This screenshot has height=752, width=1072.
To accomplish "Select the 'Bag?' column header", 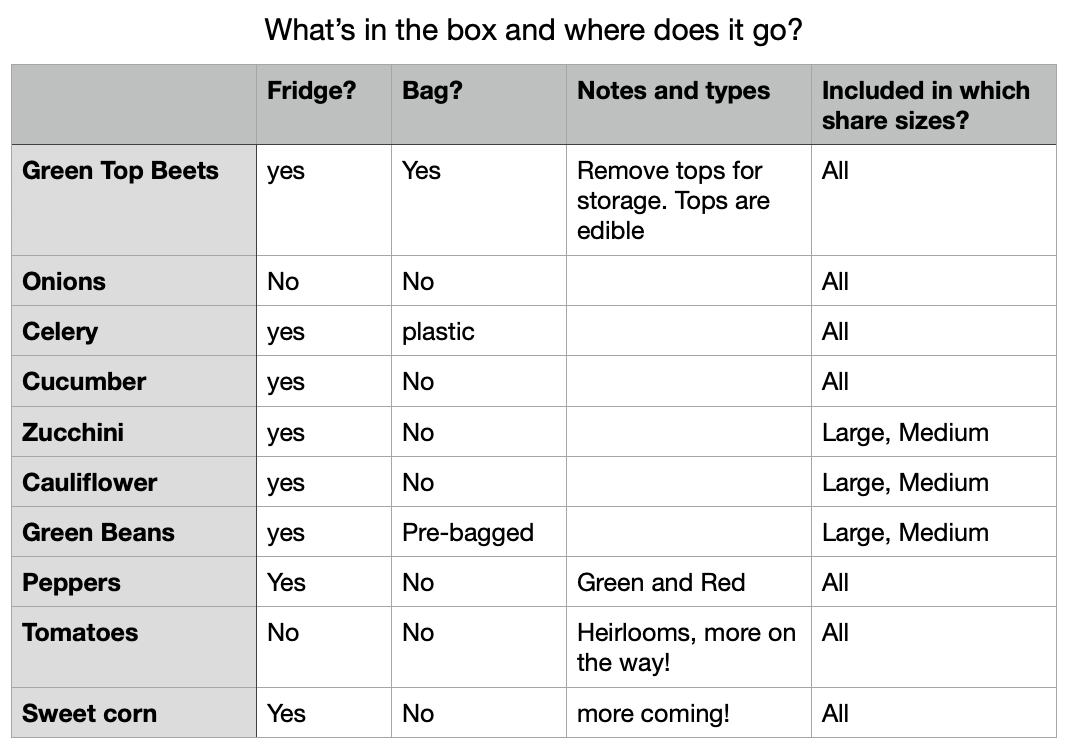I will pyautogui.click(x=432, y=90).
